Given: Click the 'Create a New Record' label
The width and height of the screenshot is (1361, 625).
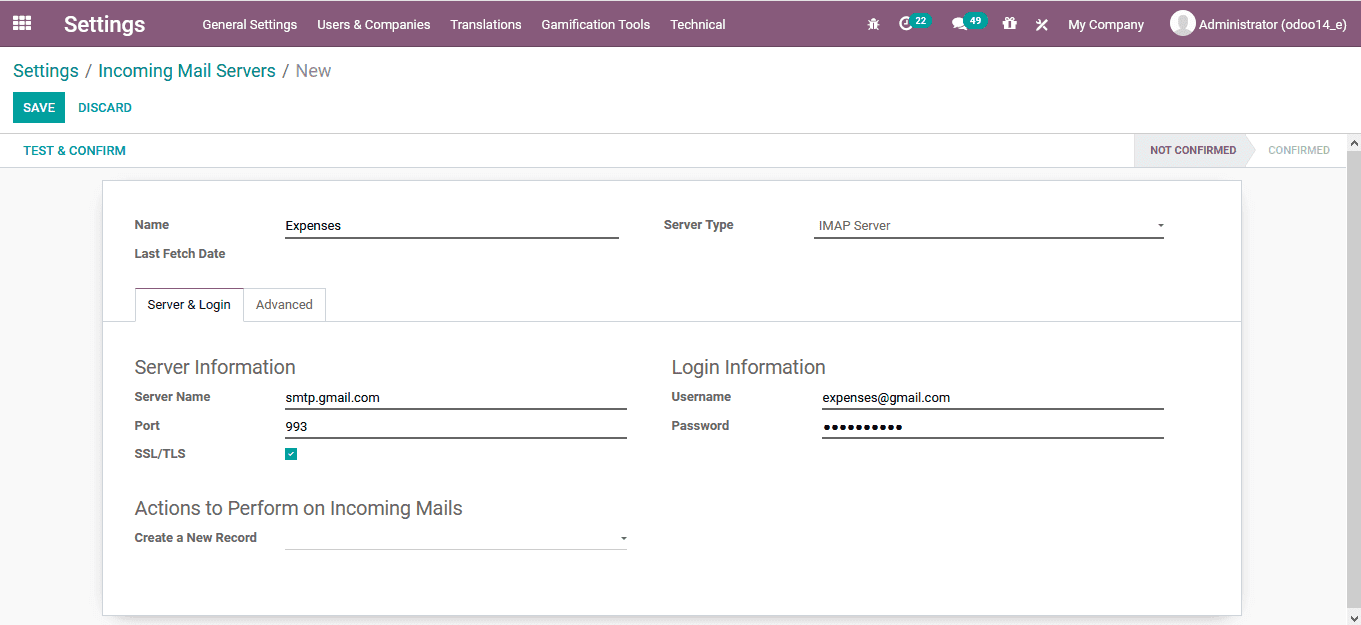Looking at the screenshot, I should 196,538.
